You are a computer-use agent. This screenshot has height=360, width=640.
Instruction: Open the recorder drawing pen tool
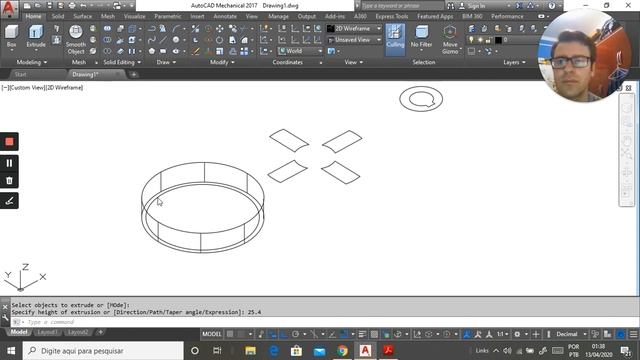click(x=9, y=200)
